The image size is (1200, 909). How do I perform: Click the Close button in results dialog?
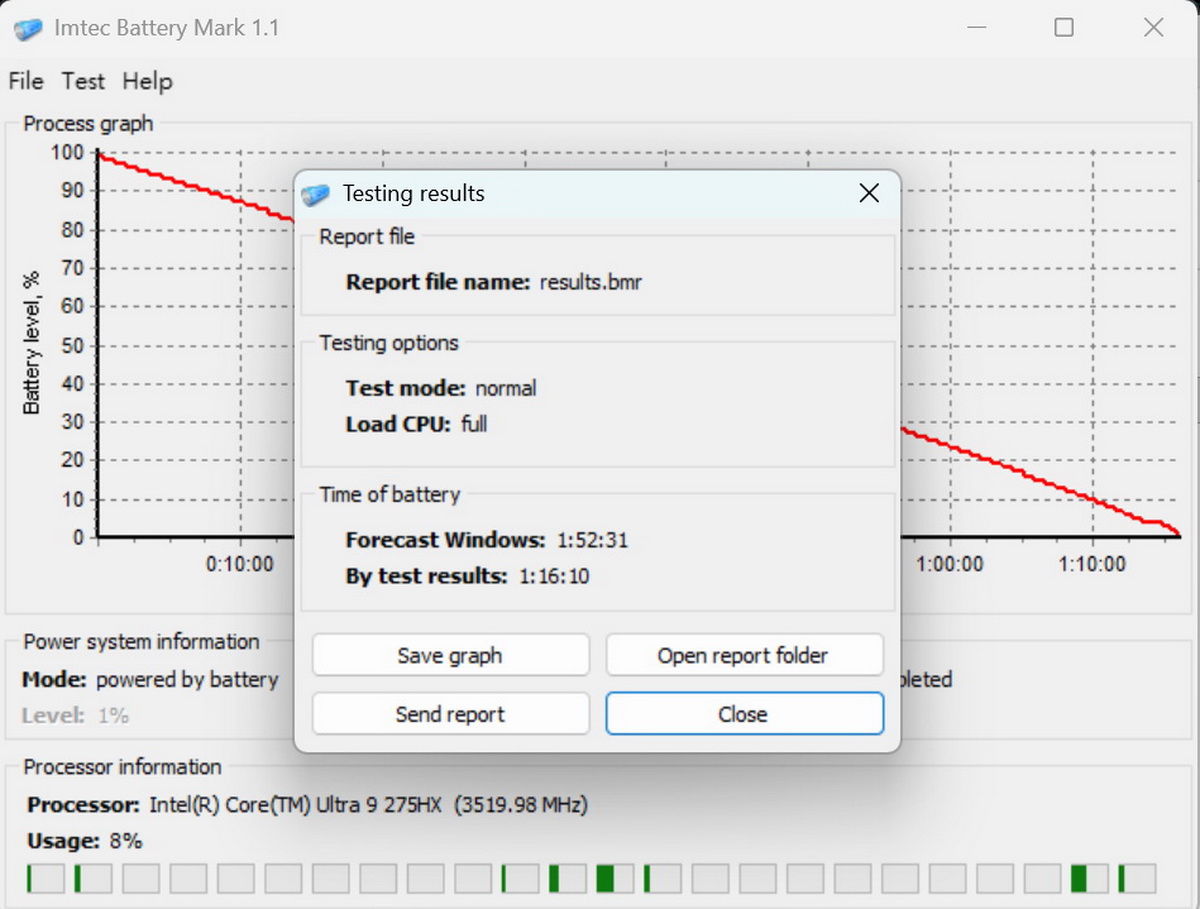(x=744, y=714)
